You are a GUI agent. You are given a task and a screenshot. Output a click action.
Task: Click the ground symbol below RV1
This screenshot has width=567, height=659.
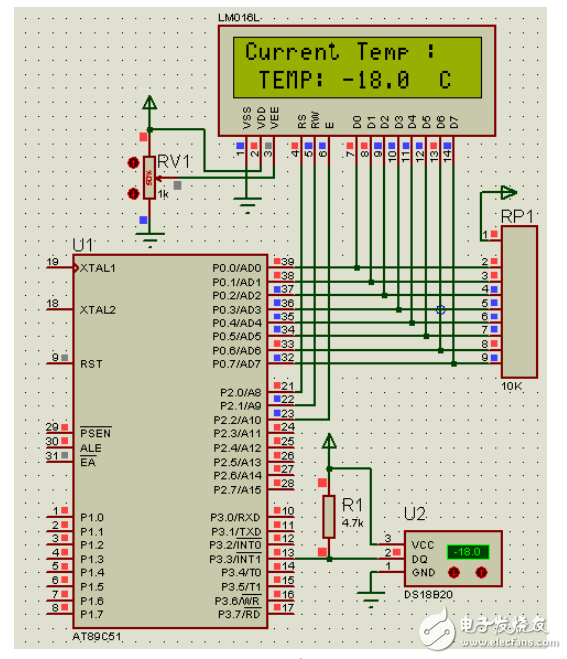(150, 240)
